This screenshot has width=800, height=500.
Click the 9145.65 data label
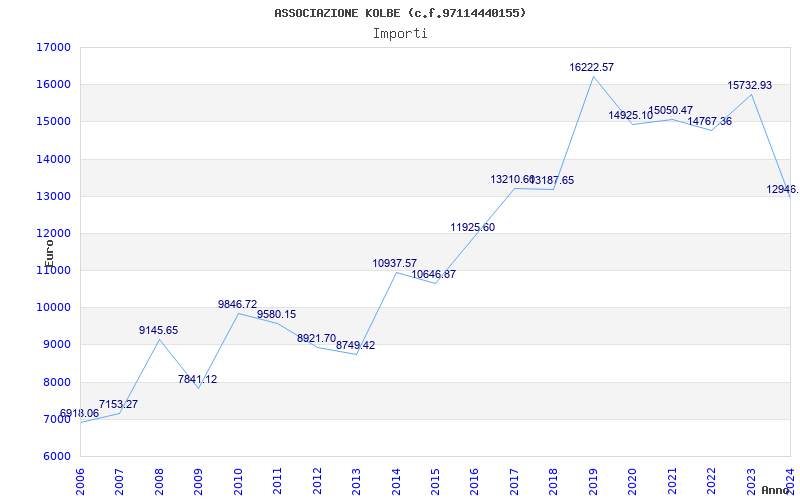(x=159, y=330)
